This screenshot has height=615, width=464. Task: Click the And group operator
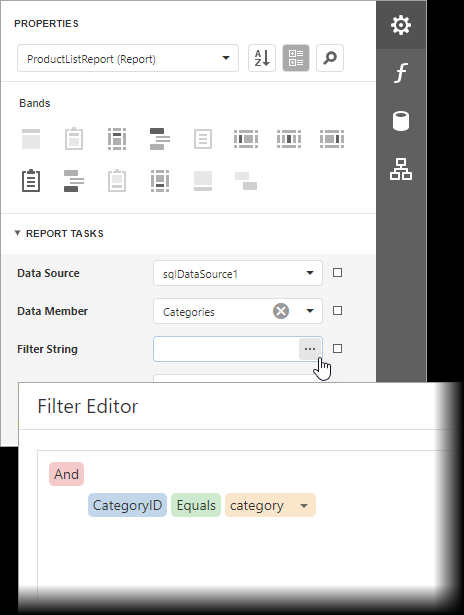pos(66,474)
